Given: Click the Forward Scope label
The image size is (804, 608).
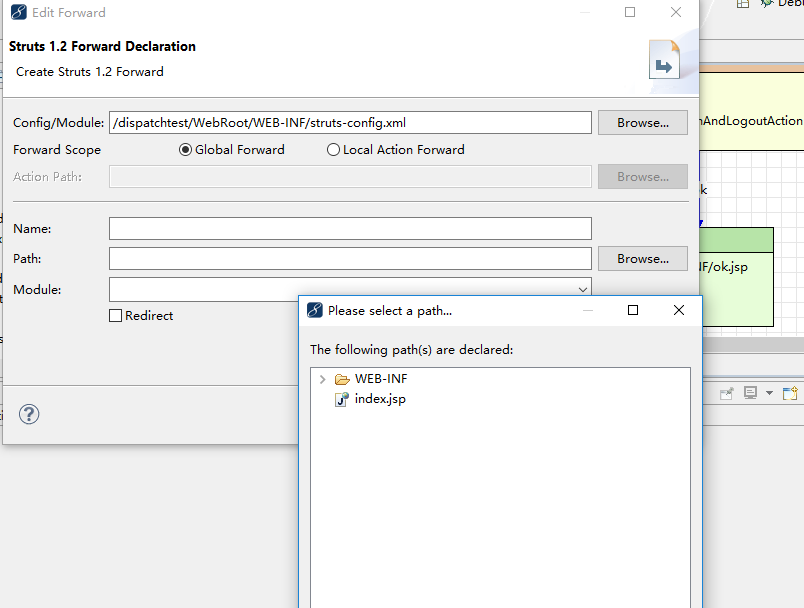Looking at the screenshot, I should click(57, 150).
